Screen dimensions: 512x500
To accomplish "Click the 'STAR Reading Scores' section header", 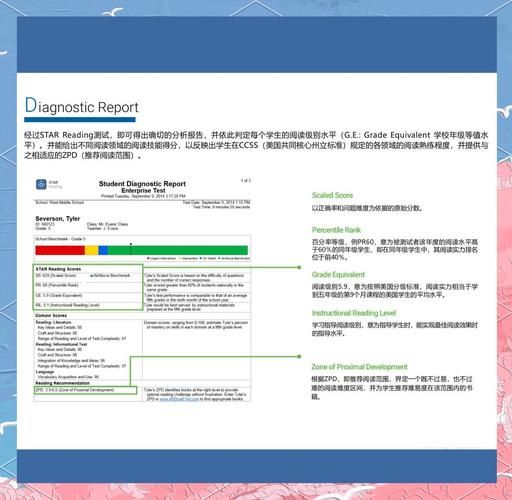I will (58, 269).
